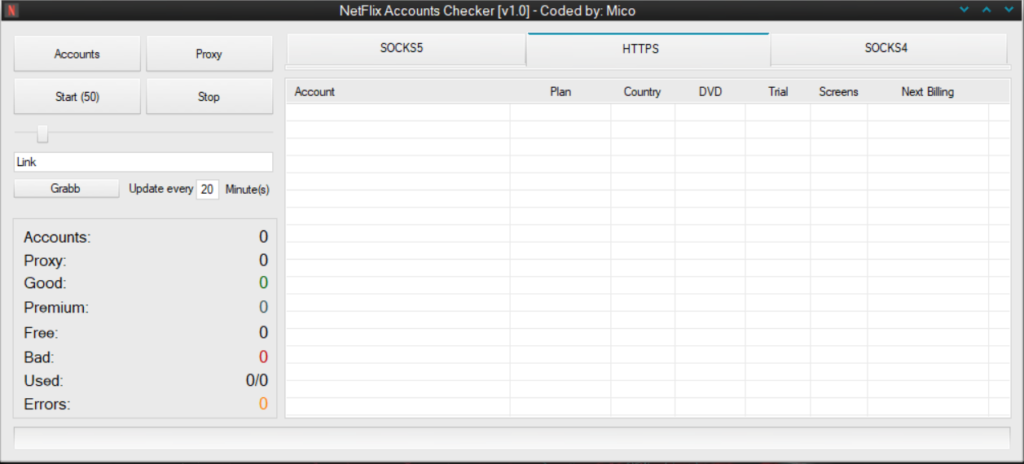1024x464 pixels.
Task: Click the "Errors:" stats label
Action: (x=47, y=405)
